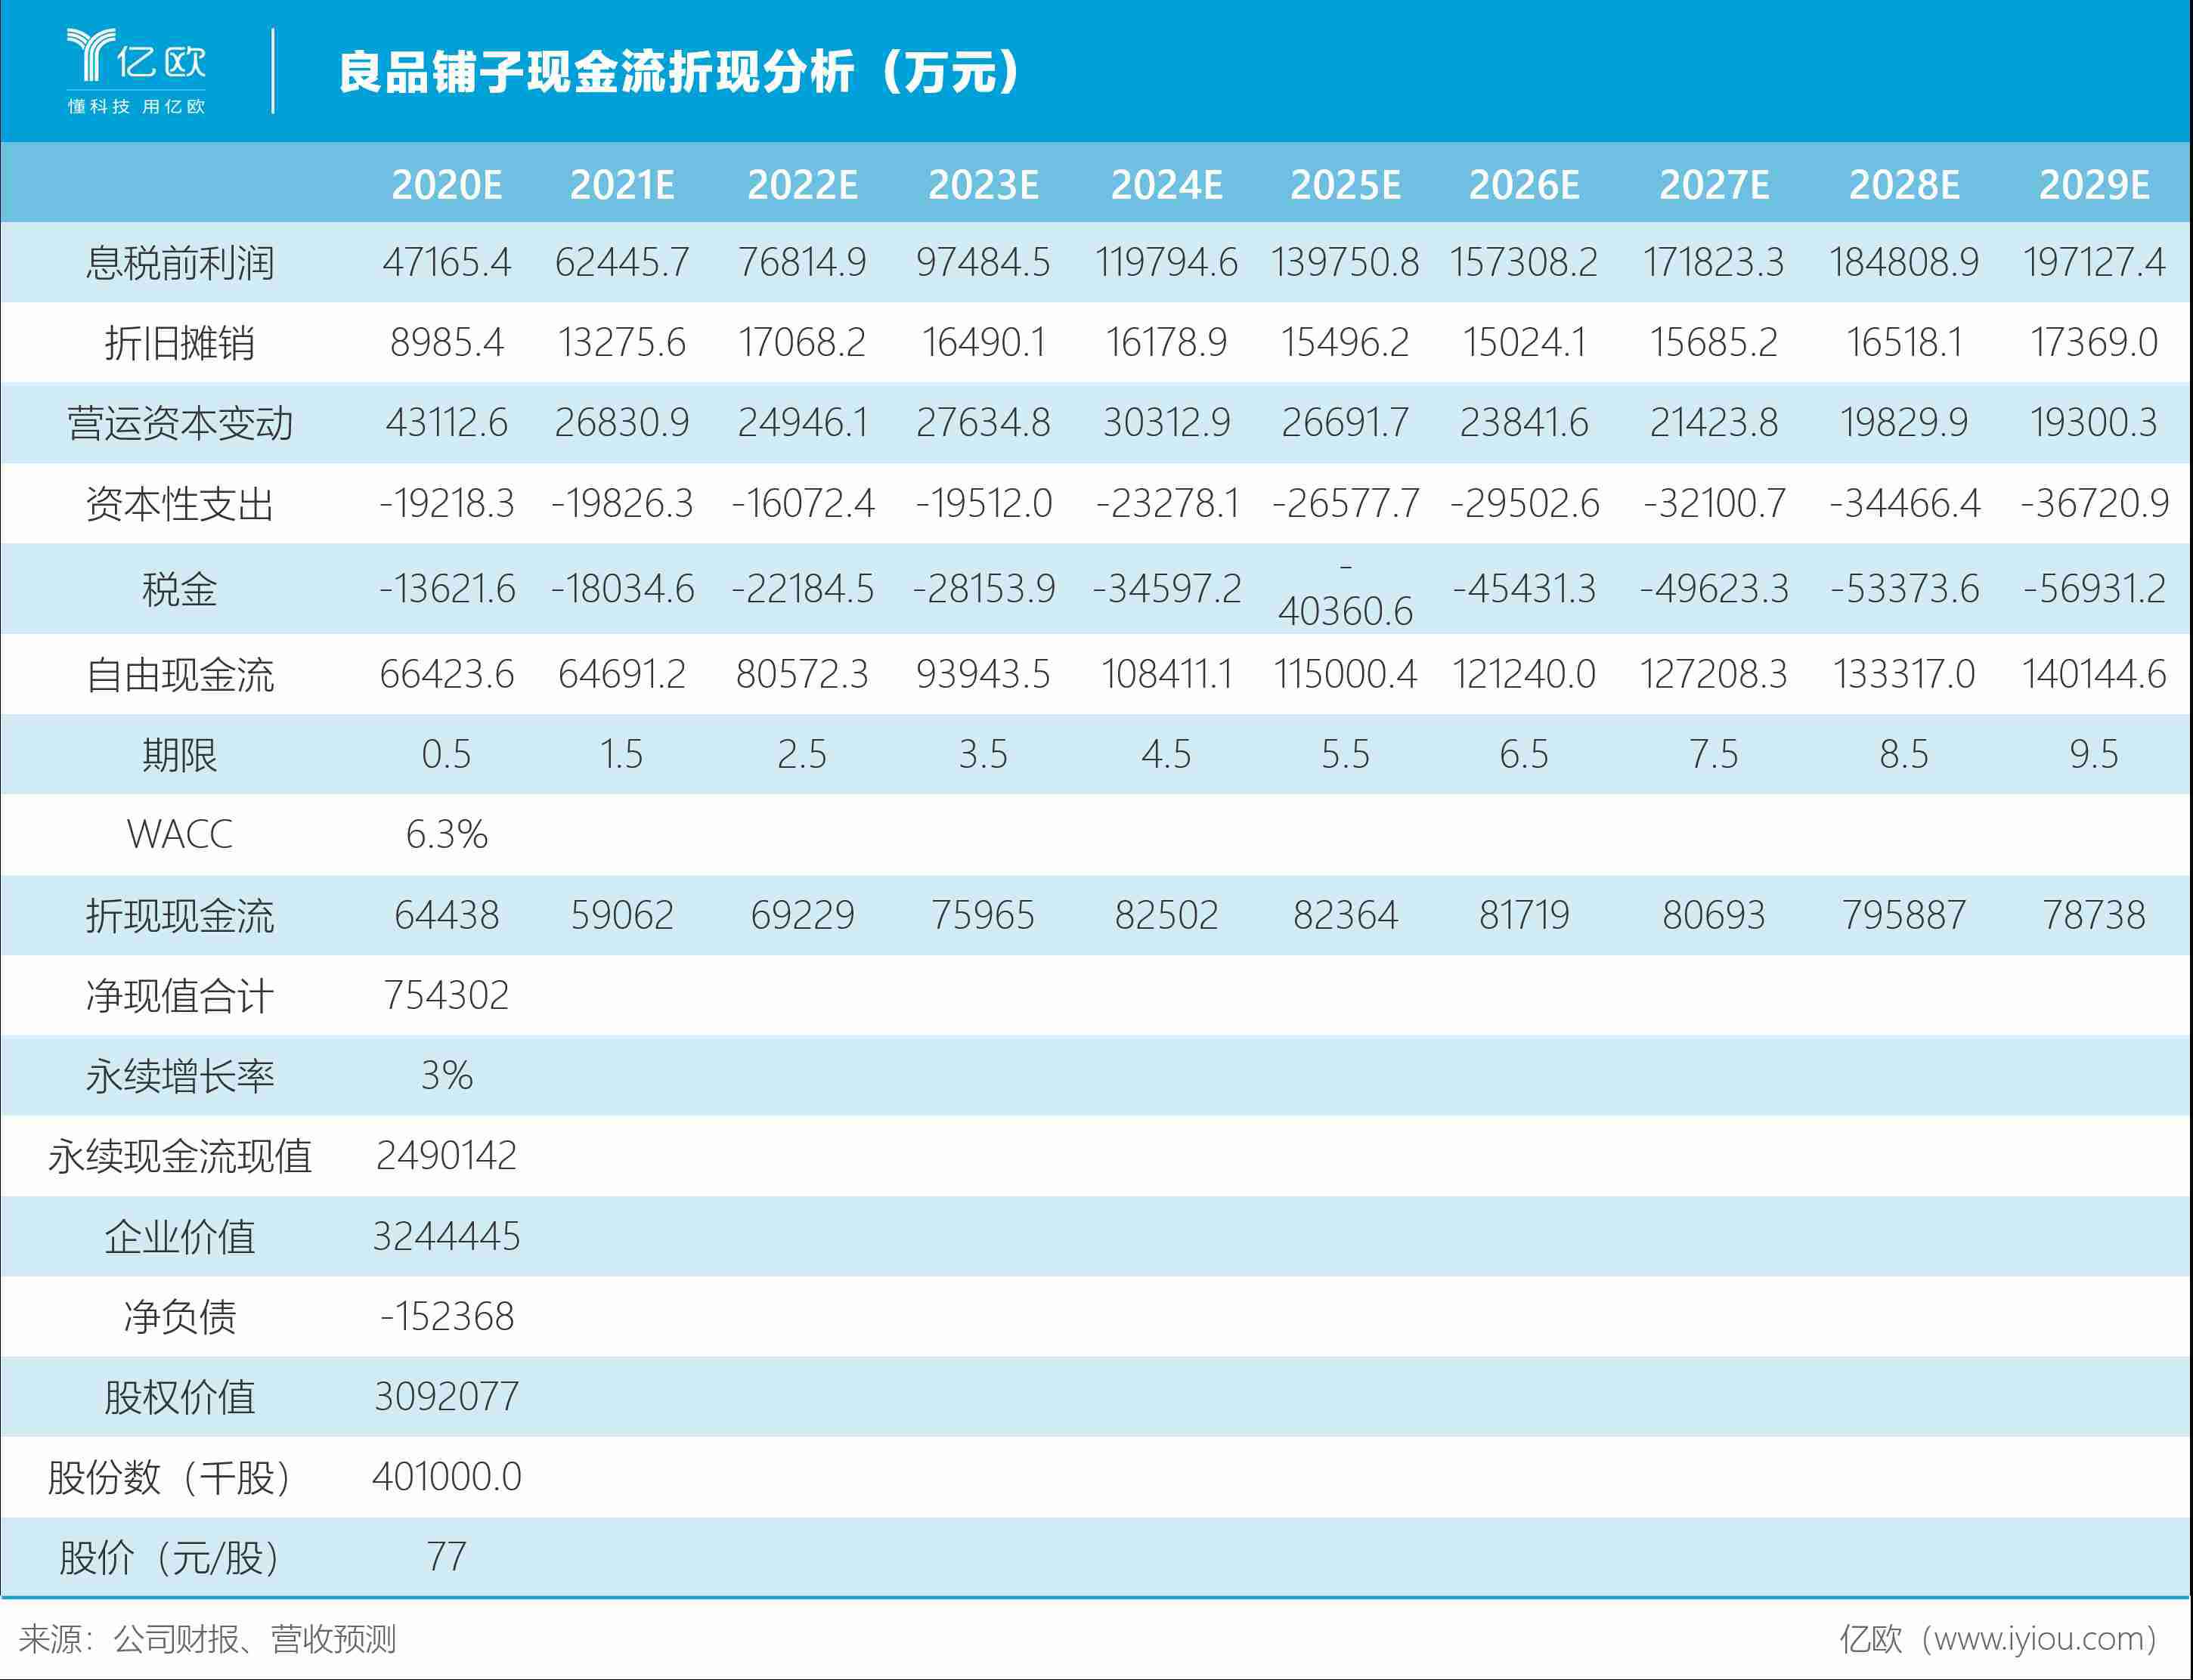The width and height of the screenshot is (2193, 1680).
Task: Click enterprise value 3244445
Action: [446, 1236]
